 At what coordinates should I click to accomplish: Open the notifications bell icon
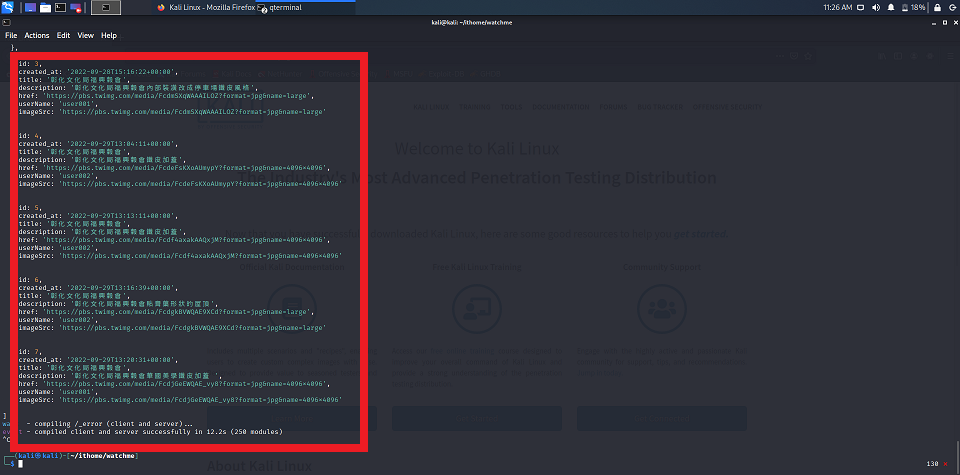891,7
